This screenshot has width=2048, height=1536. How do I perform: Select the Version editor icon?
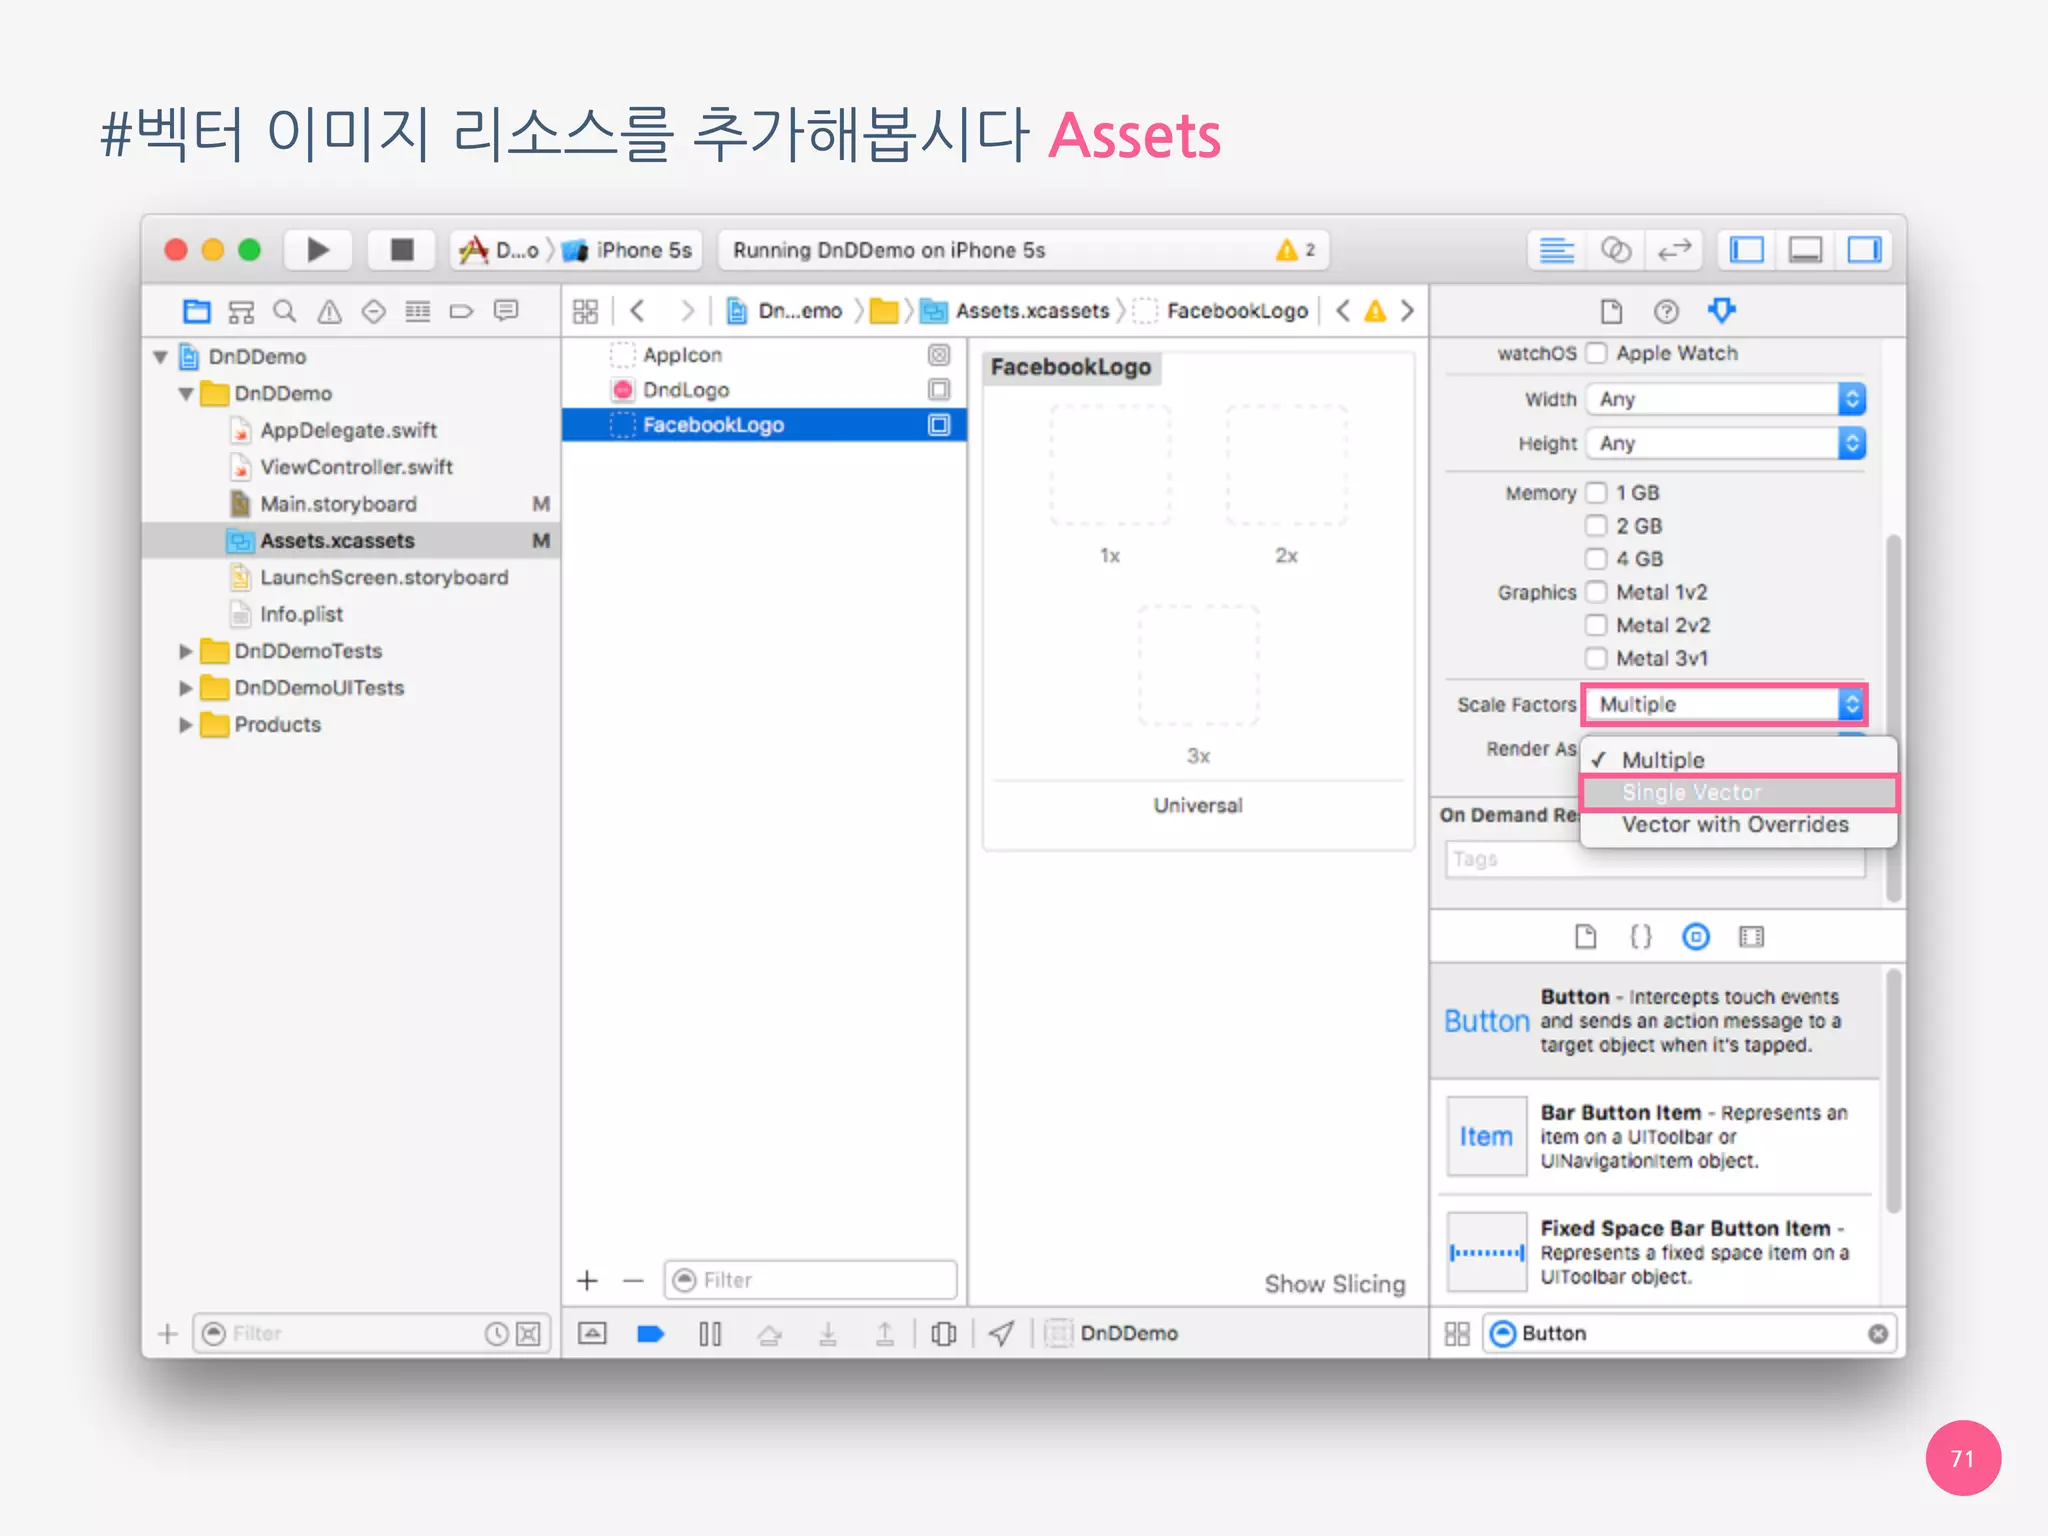(x=1674, y=250)
